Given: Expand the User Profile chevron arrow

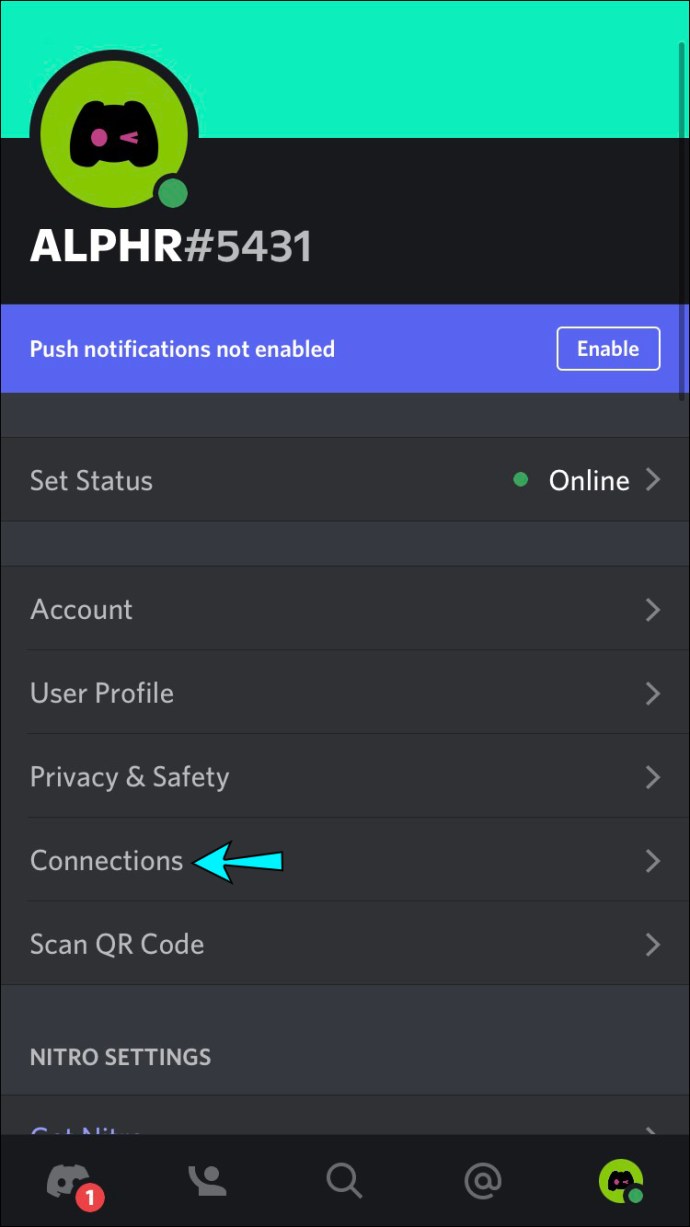Looking at the screenshot, I should pos(653,693).
